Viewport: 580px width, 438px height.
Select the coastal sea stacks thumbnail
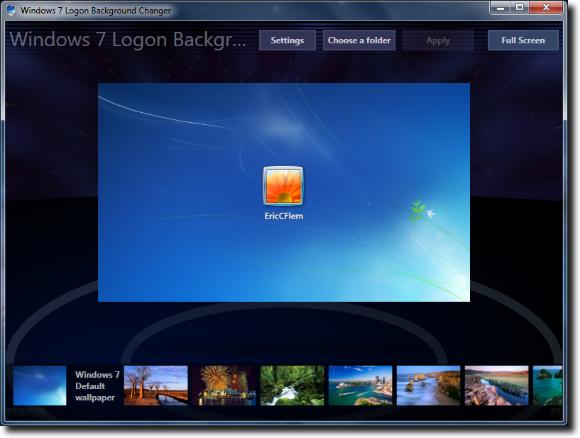click(x=428, y=385)
